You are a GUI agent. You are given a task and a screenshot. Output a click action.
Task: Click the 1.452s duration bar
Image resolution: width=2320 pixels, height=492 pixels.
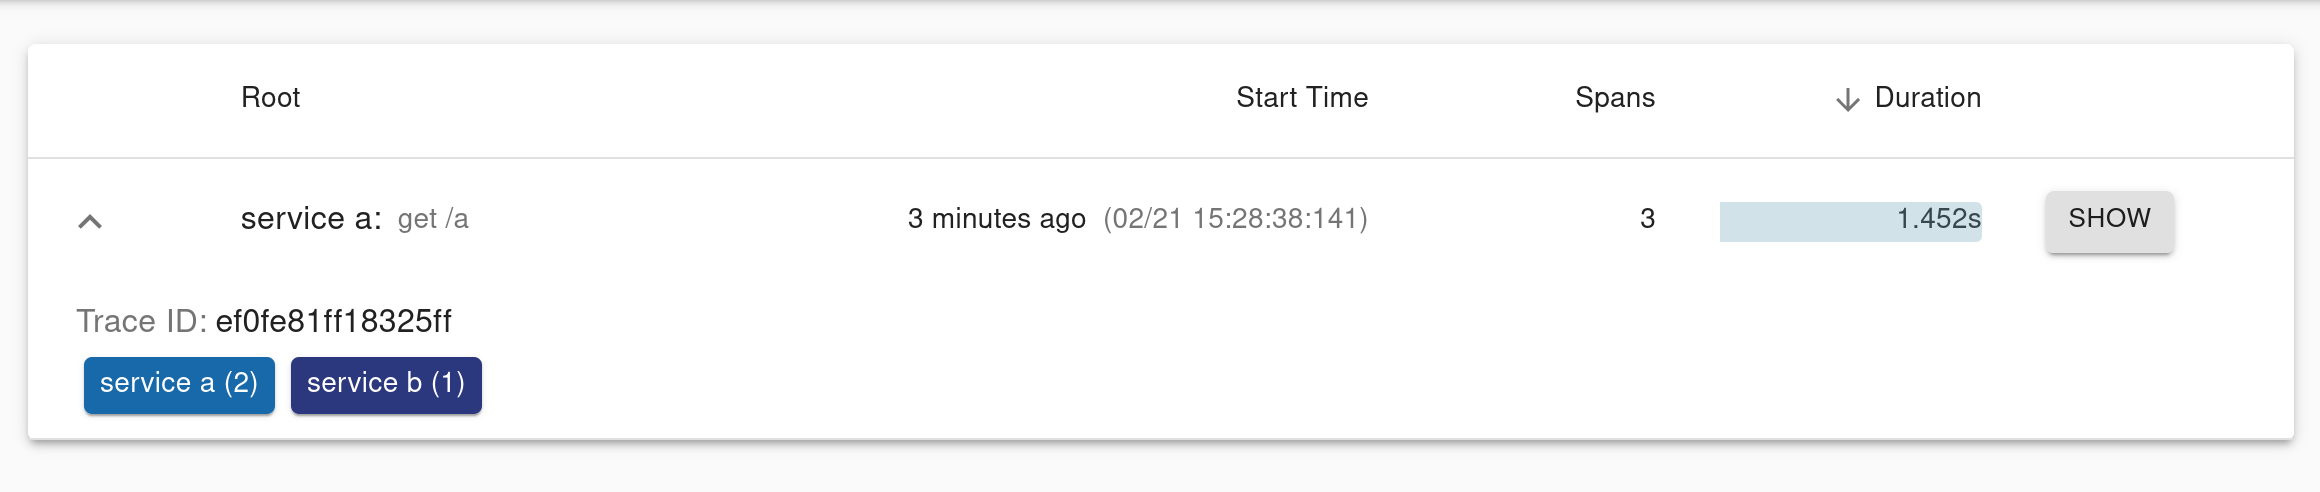click(x=1850, y=221)
